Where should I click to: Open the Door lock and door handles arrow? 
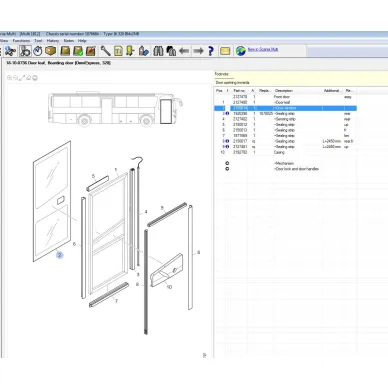click(x=227, y=169)
